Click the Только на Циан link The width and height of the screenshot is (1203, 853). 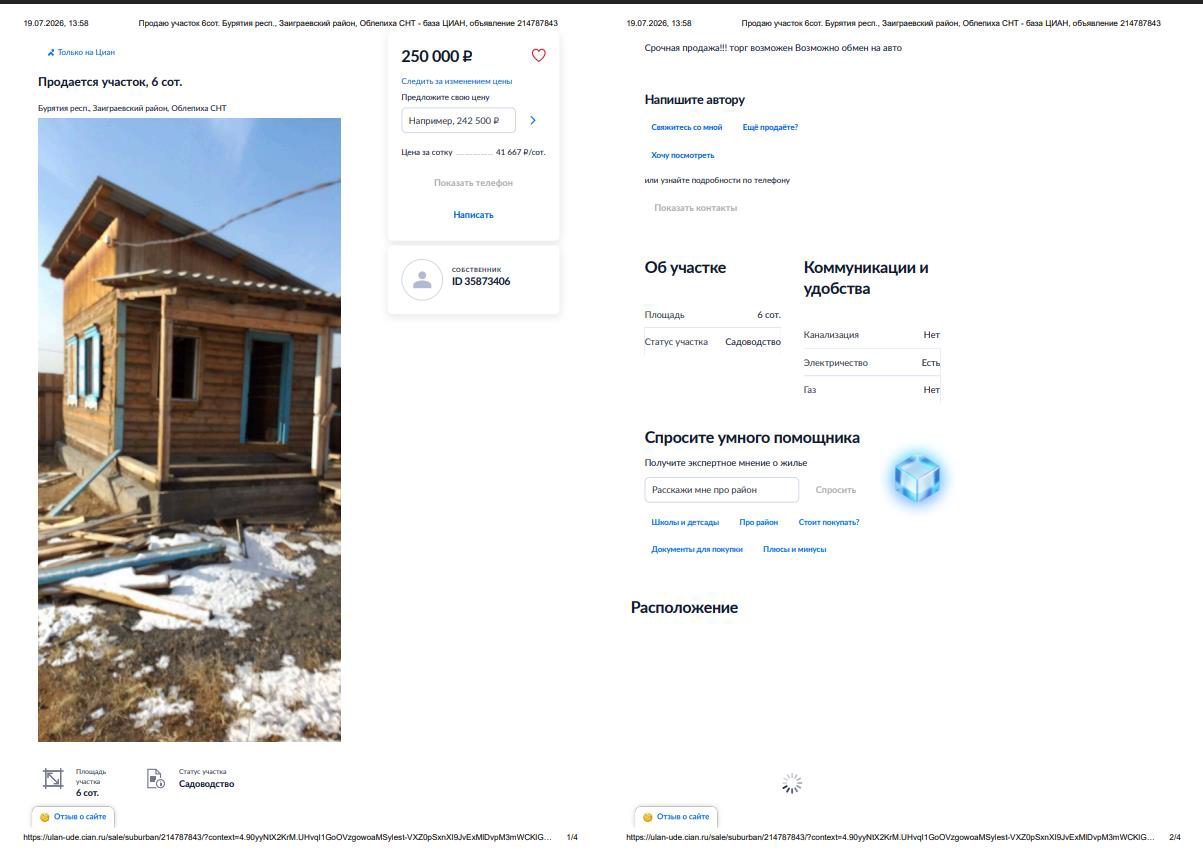point(86,52)
